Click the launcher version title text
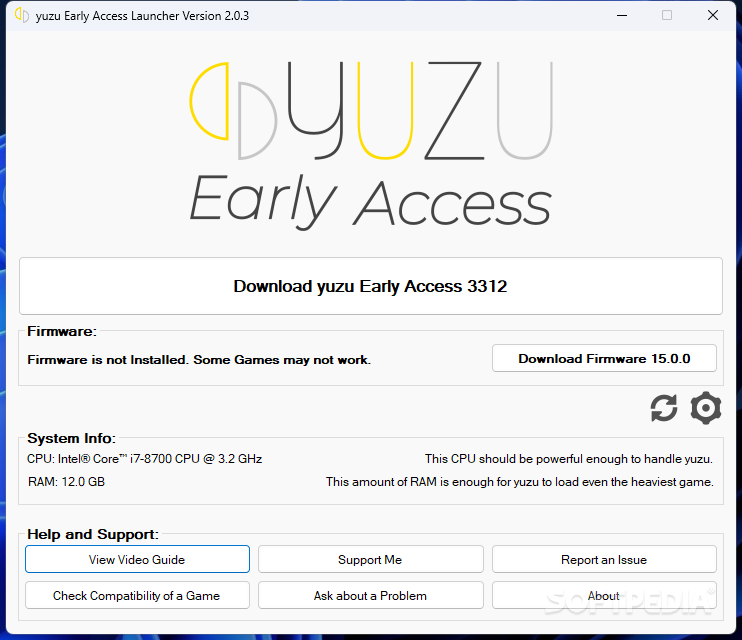742x640 pixels. [142, 16]
